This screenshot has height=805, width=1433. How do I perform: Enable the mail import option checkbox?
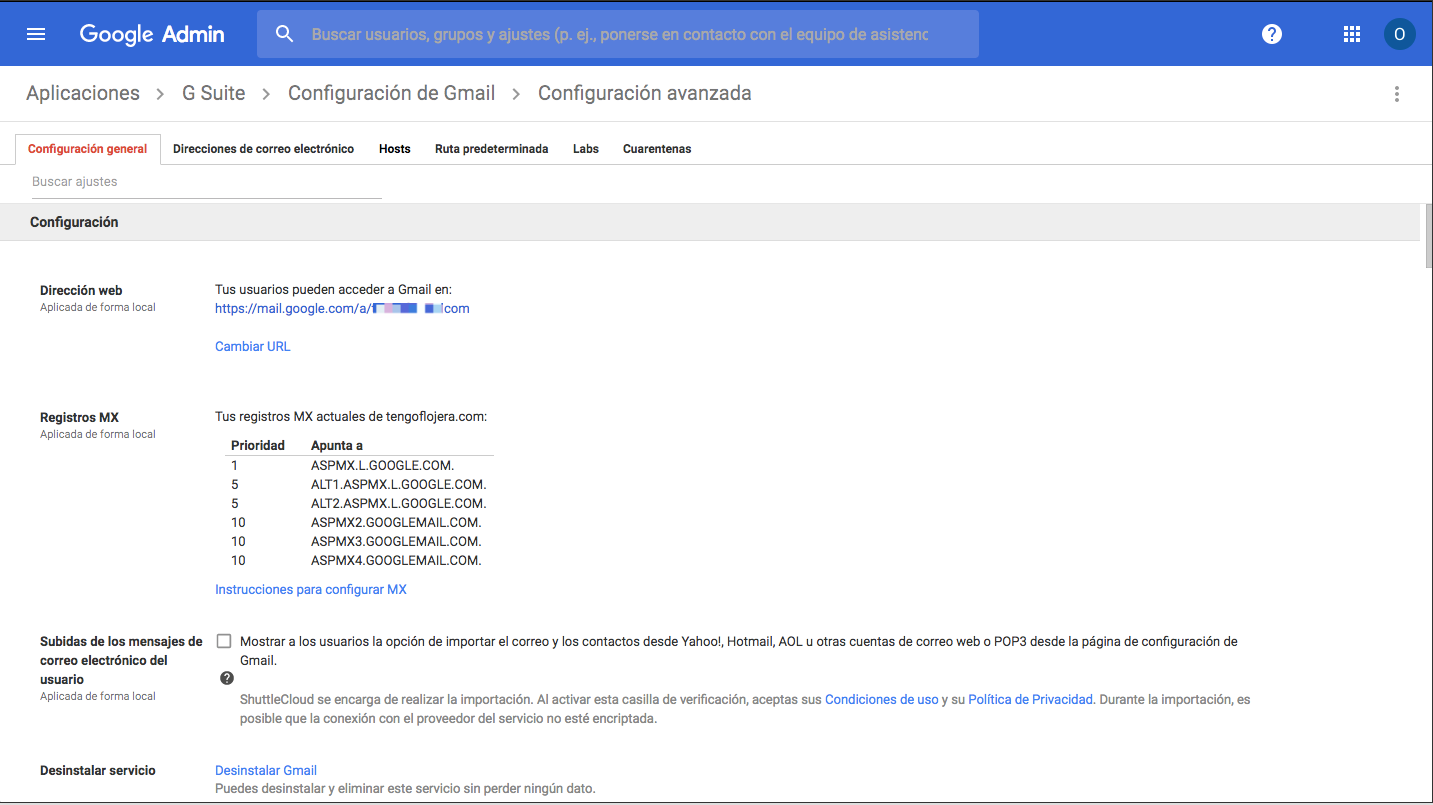coord(223,642)
